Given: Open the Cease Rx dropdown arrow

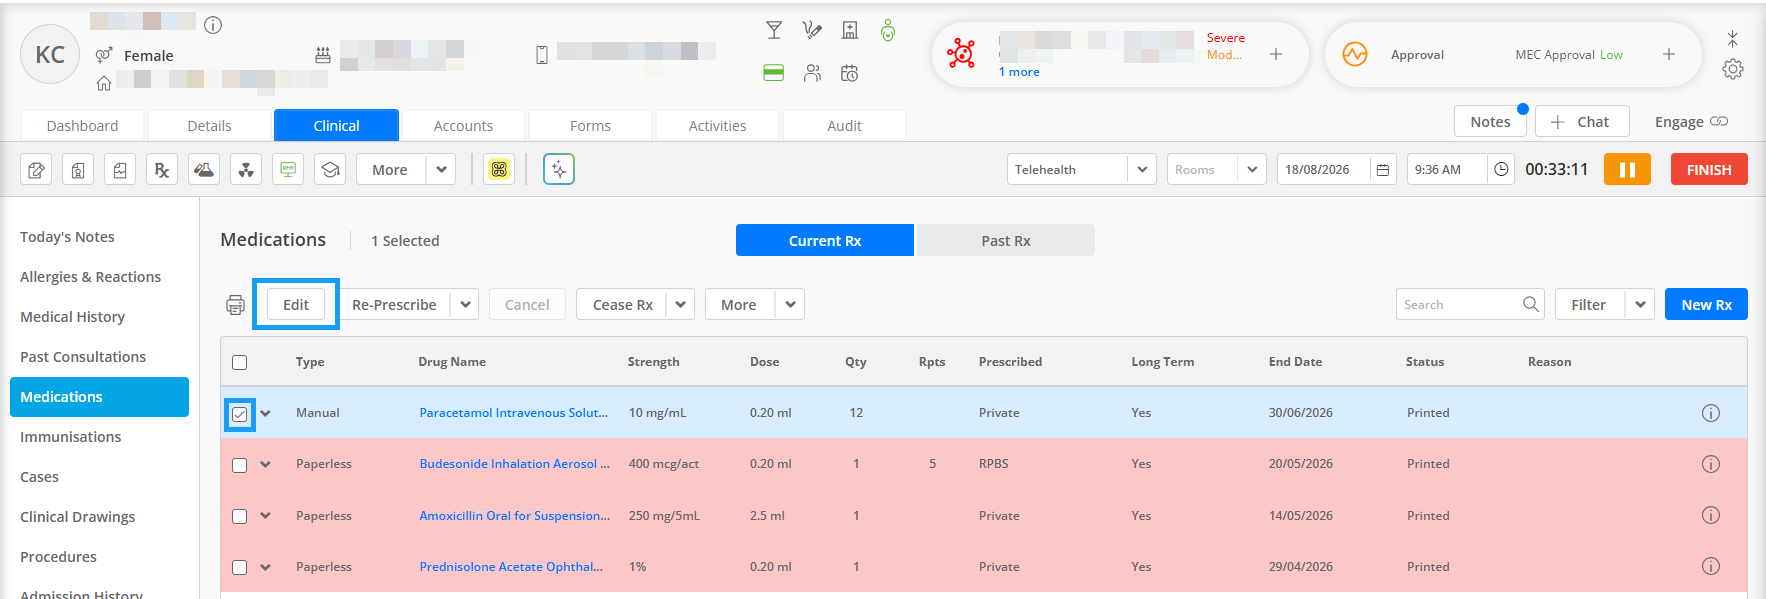Looking at the screenshot, I should point(680,305).
